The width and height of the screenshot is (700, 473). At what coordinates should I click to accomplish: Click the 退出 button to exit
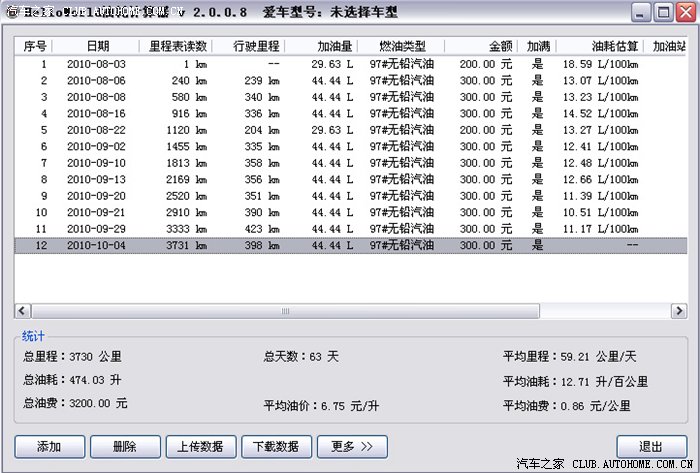[652, 447]
